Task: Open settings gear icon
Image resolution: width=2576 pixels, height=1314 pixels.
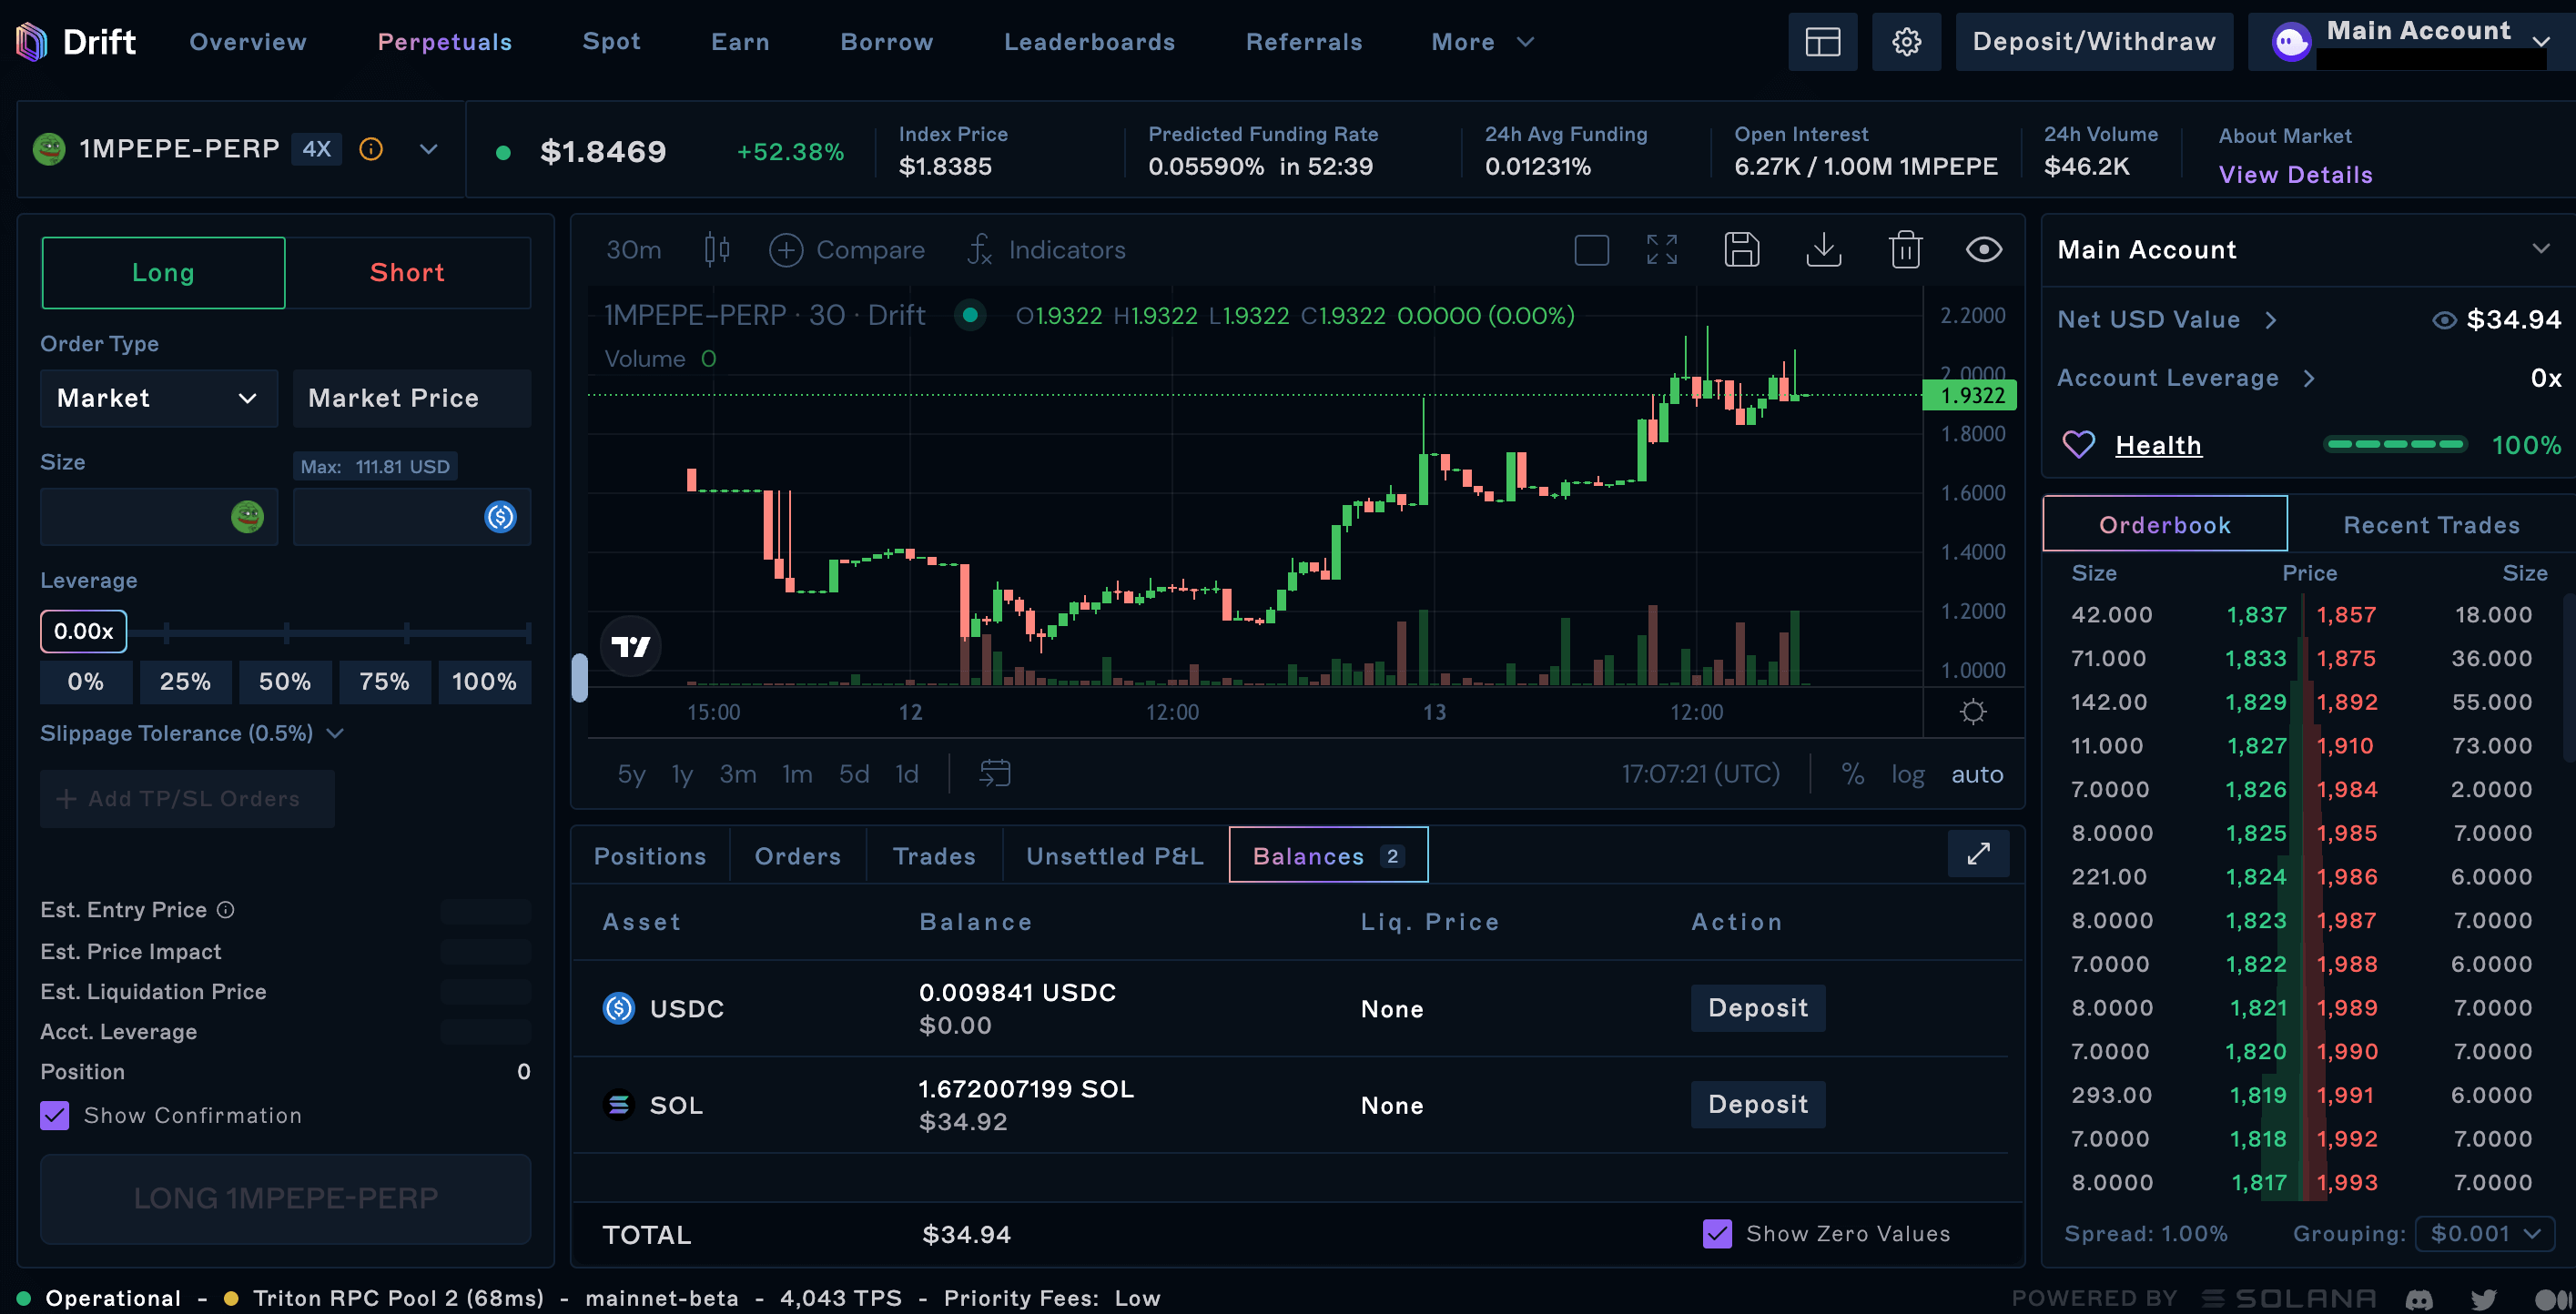Action: [x=1906, y=42]
